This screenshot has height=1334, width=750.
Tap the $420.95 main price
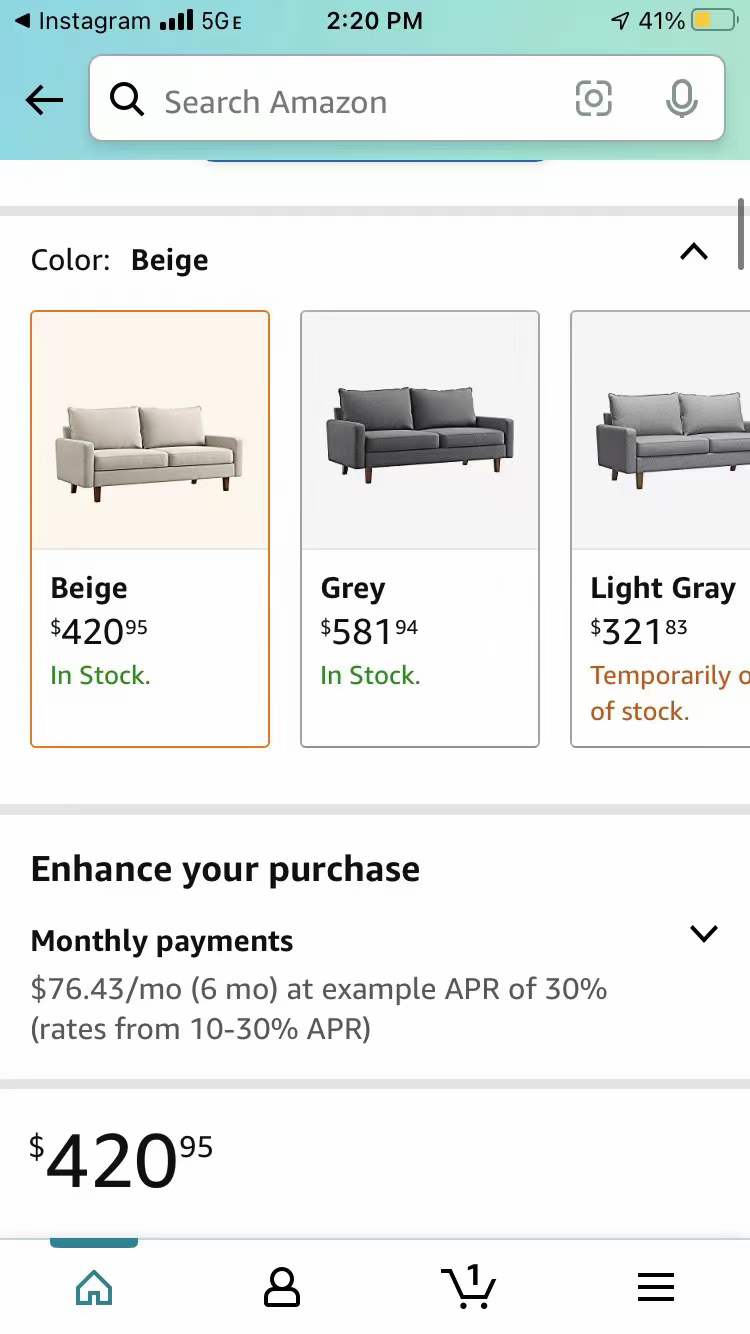[121, 1160]
